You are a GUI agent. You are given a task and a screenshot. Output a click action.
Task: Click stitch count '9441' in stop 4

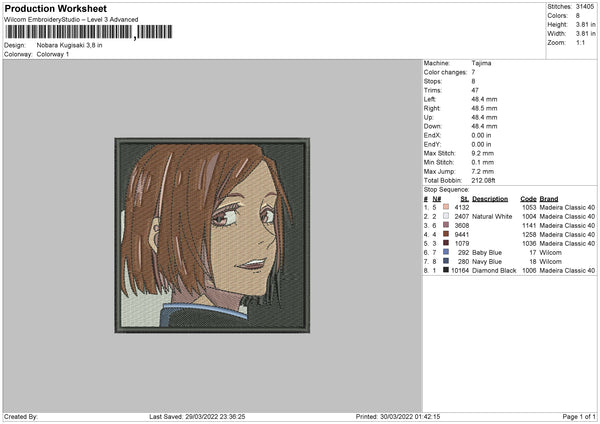(x=461, y=234)
